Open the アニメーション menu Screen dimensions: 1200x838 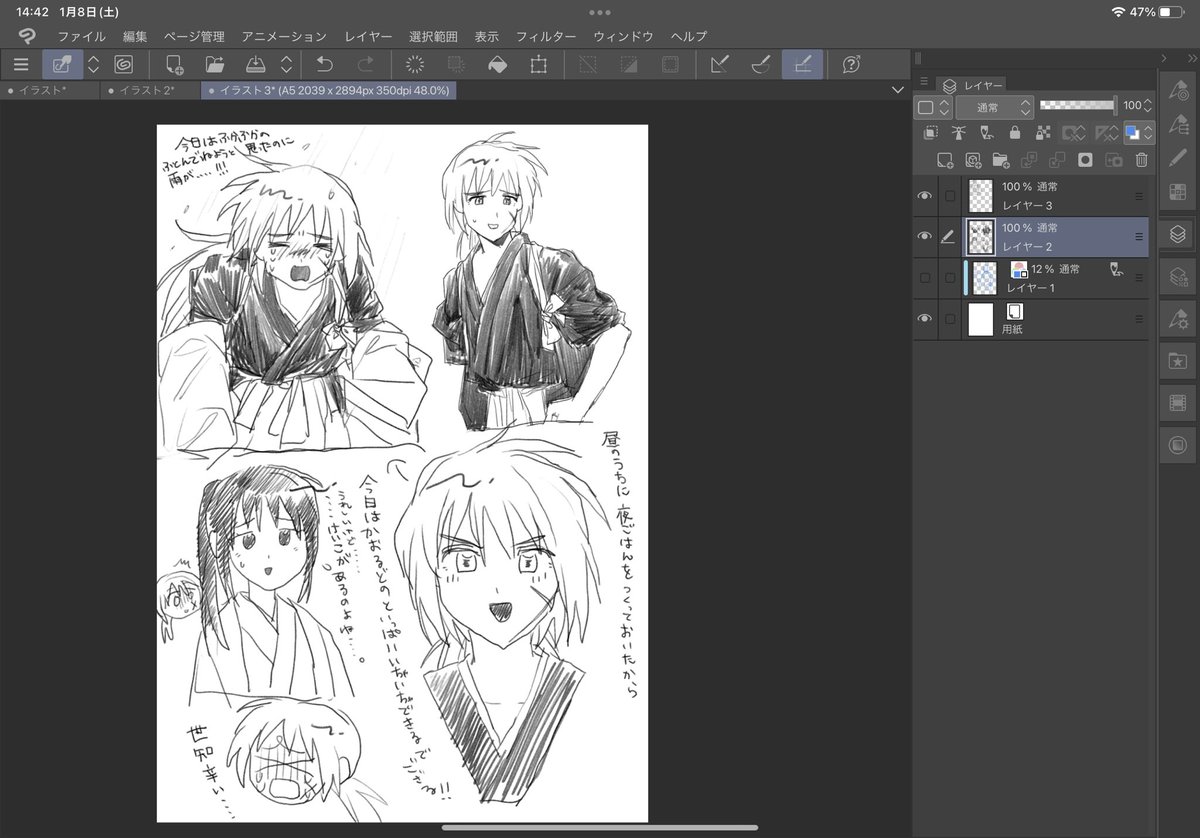(x=284, y=36)
